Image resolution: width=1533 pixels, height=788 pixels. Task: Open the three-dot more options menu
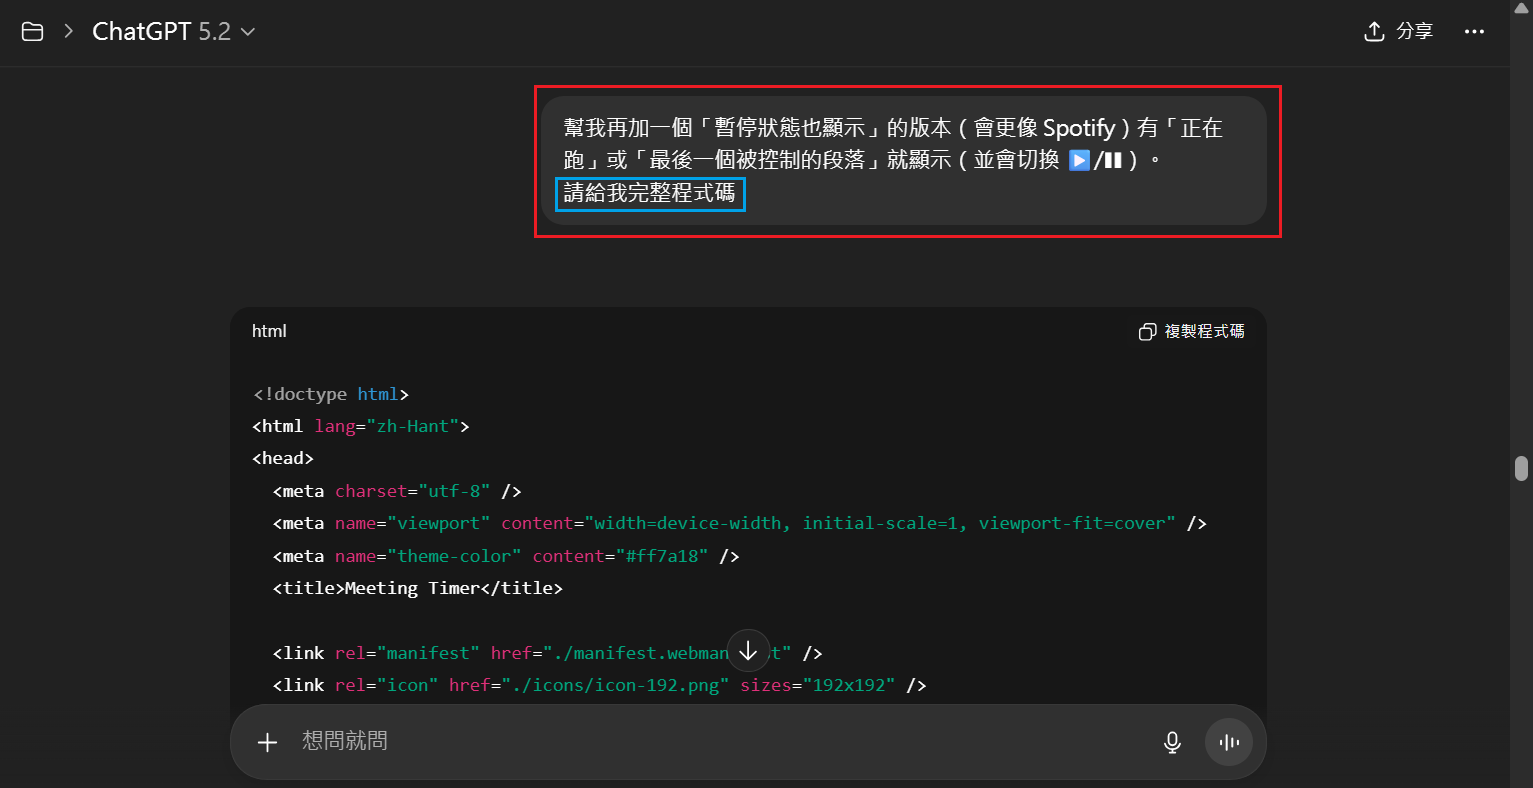point(1474,32)
